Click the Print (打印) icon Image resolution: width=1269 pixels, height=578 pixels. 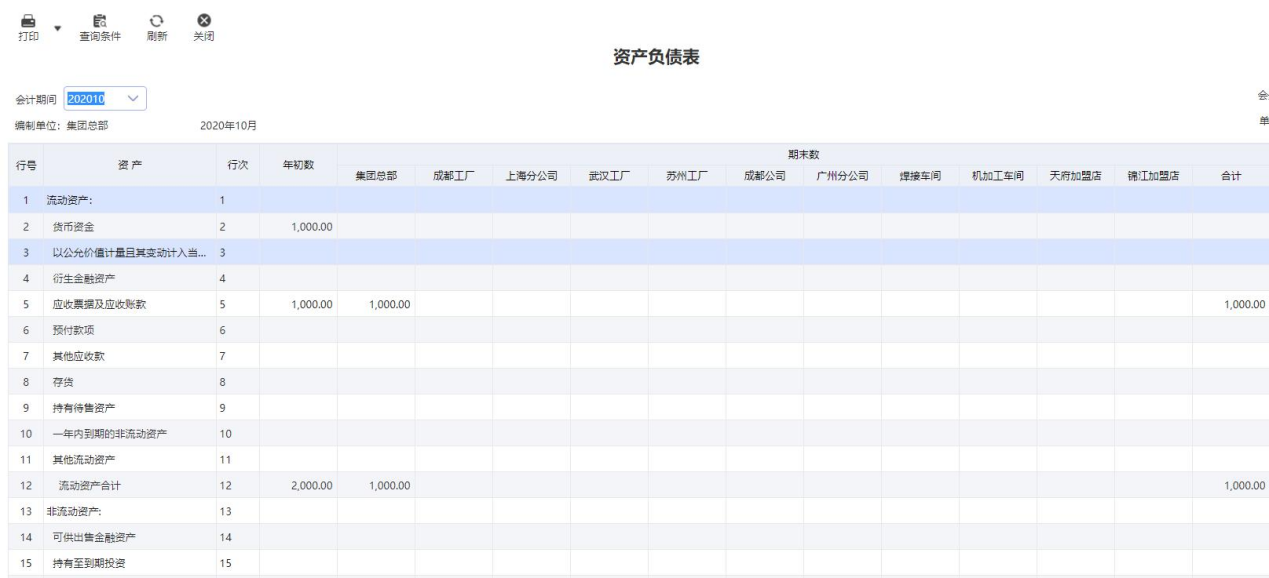pyautogui.click(x=28, y=20)
